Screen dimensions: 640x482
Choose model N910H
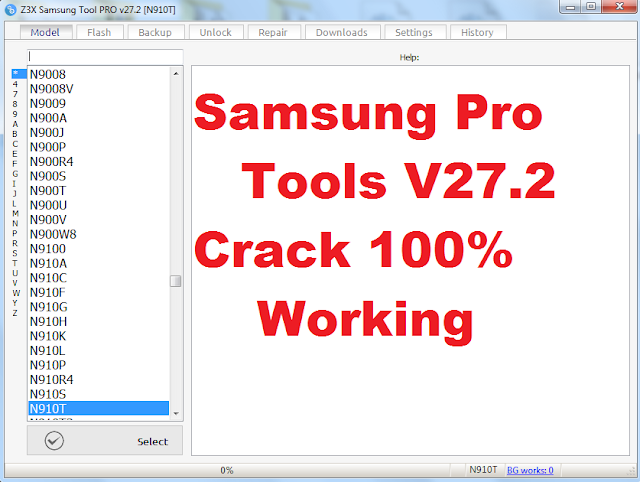click(x=98, y=322)
